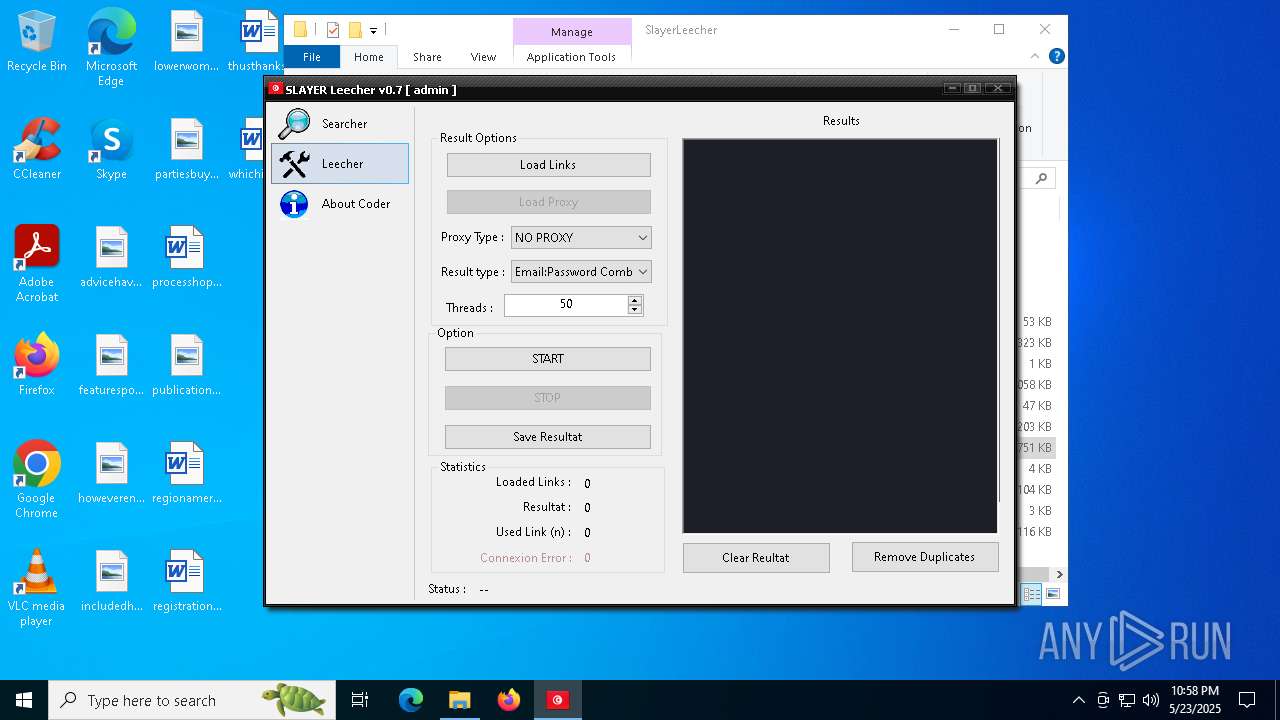Open File Explorer from taskbar
Viewport: 1280px width, 720px height.
[459, 700]
